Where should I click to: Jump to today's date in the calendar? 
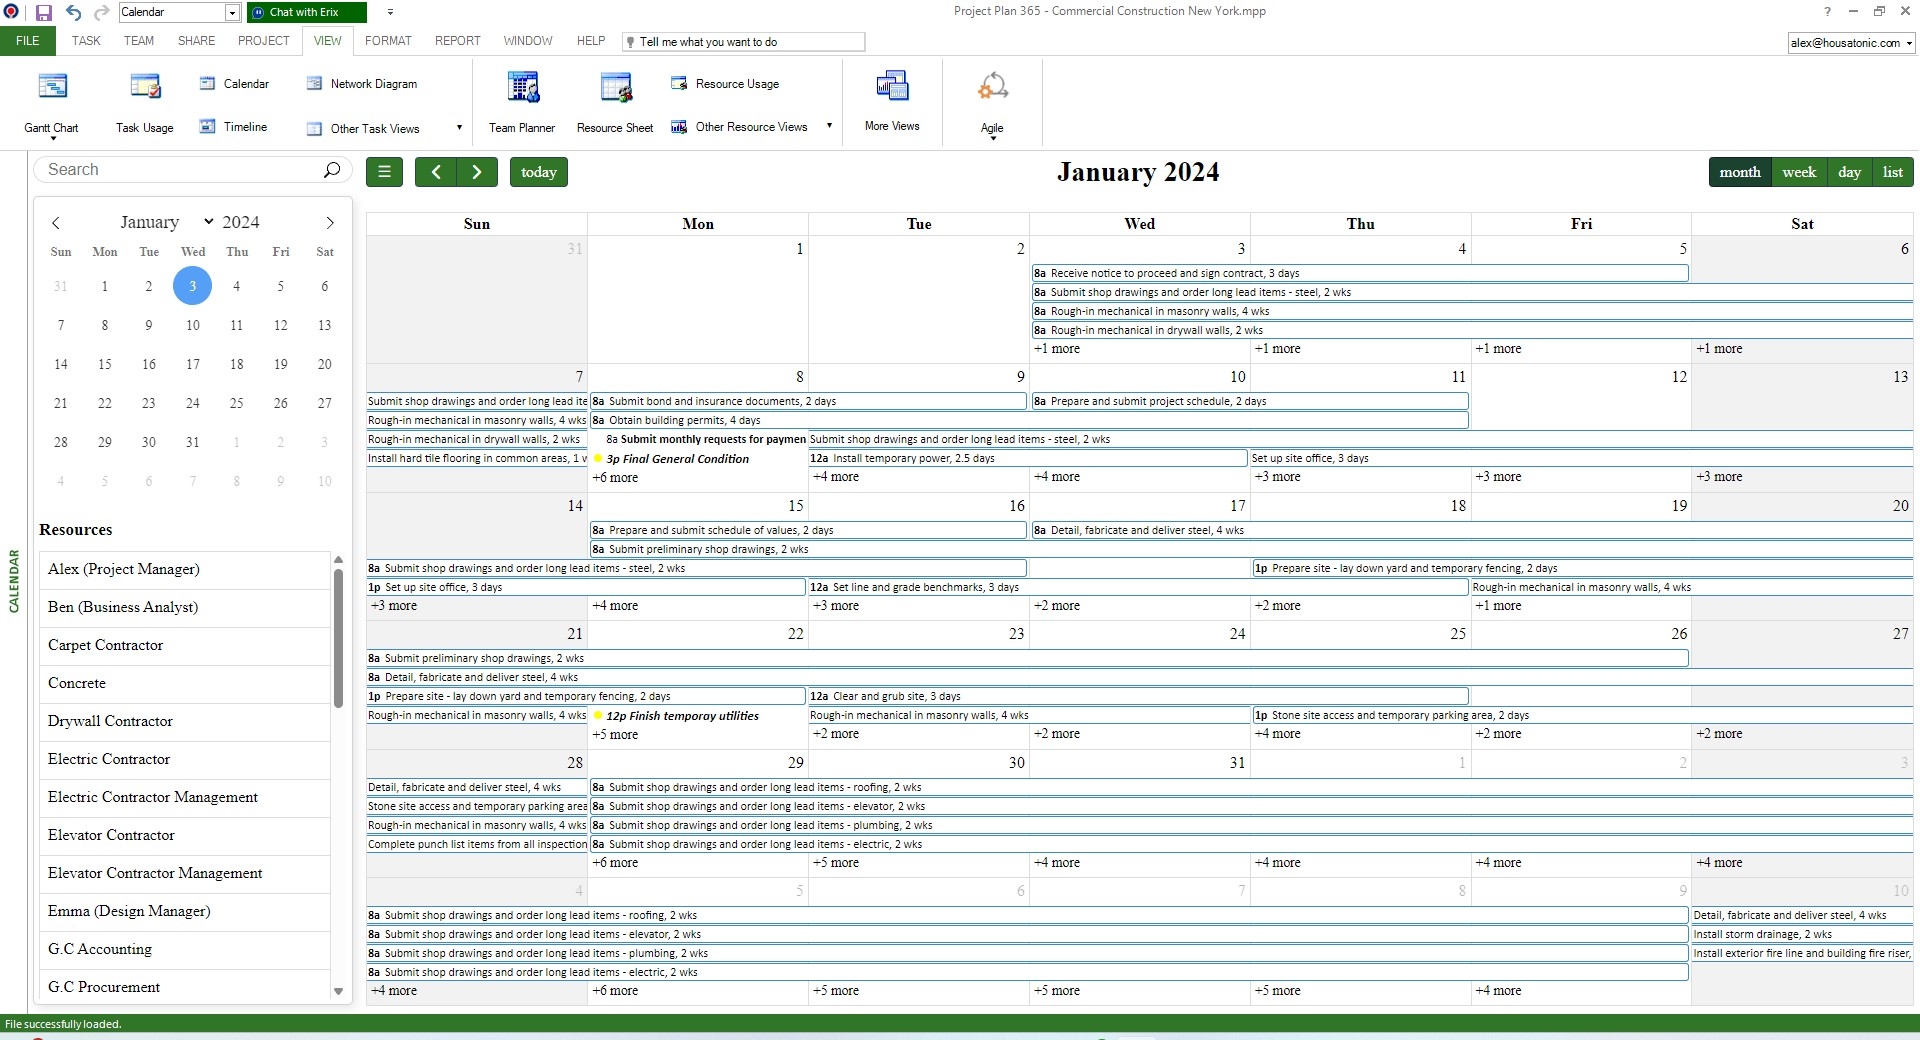pyautogui.click(x=538, y=171)
